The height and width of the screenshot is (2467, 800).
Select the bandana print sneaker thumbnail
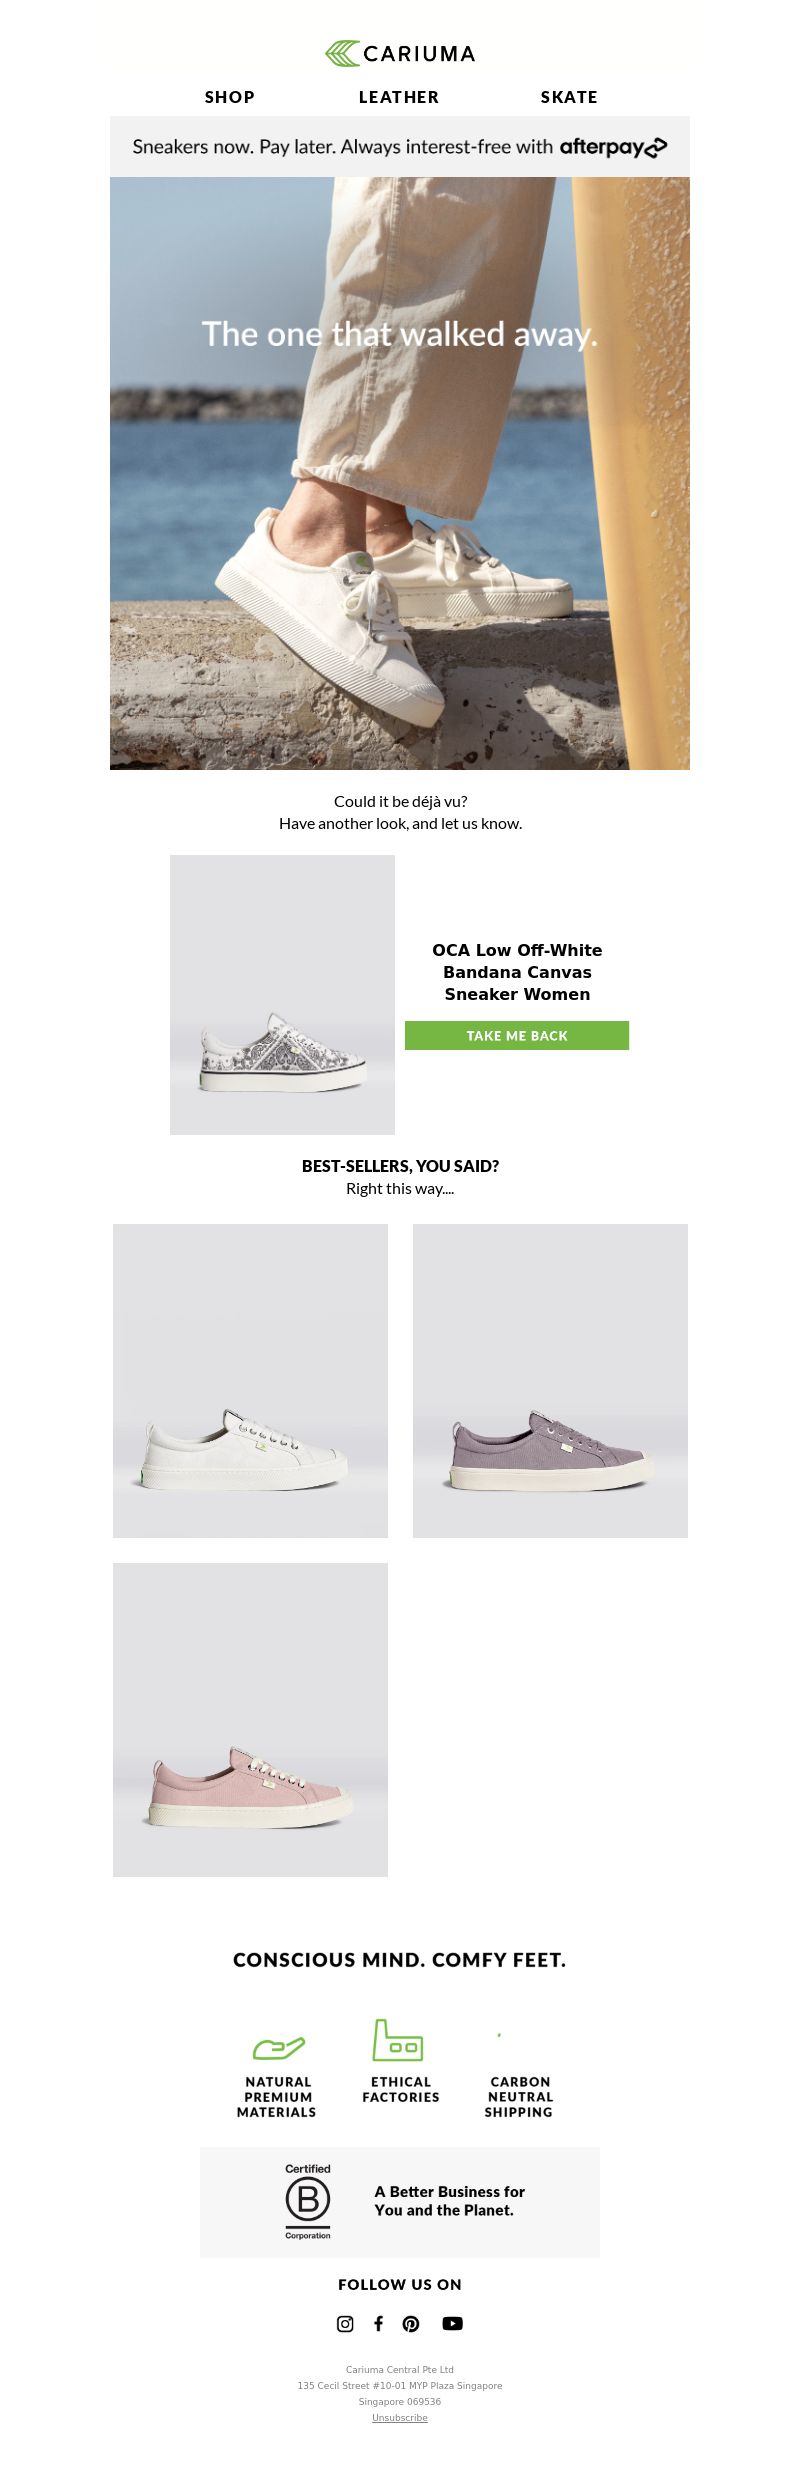tap(282, 995)
